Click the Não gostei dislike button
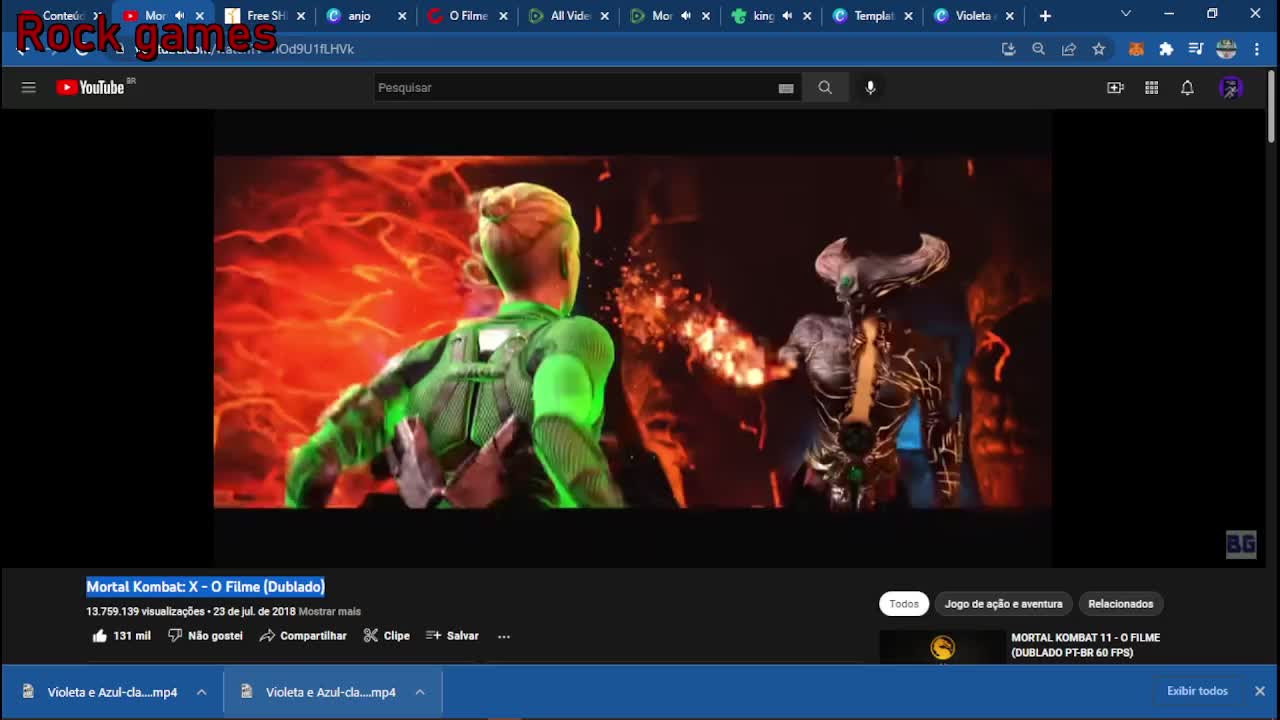 tap(205, 636)
